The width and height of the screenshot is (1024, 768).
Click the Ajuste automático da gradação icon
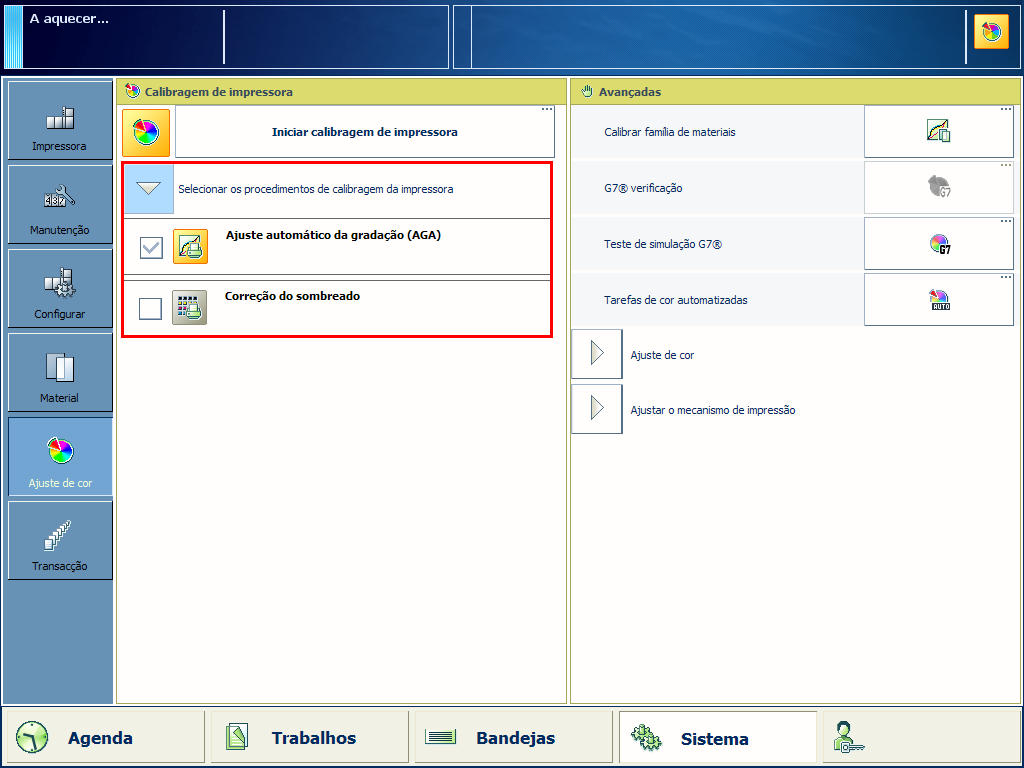pos(190,247)
